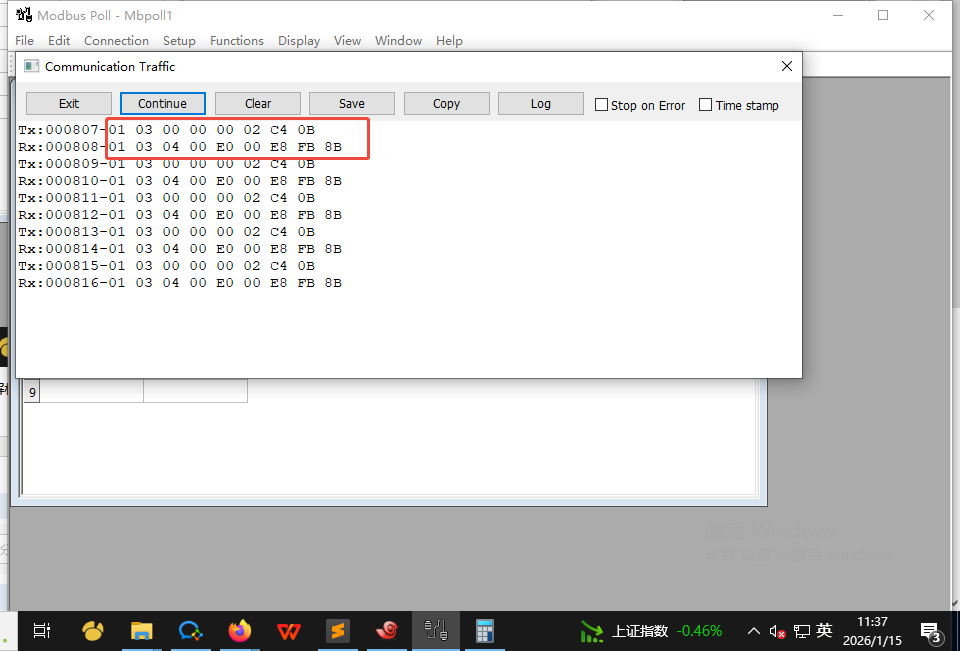Click the Log button

pos(541,103)
